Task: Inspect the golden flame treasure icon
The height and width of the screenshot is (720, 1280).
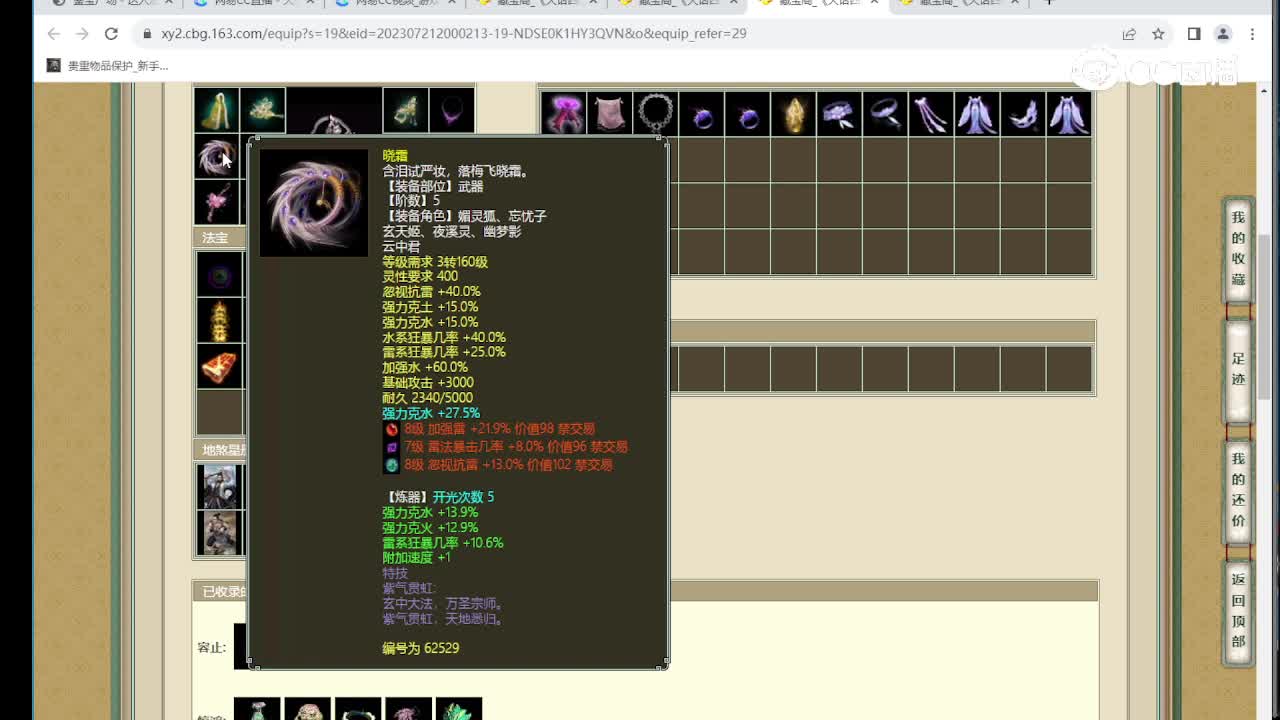Action: point(219,320)
